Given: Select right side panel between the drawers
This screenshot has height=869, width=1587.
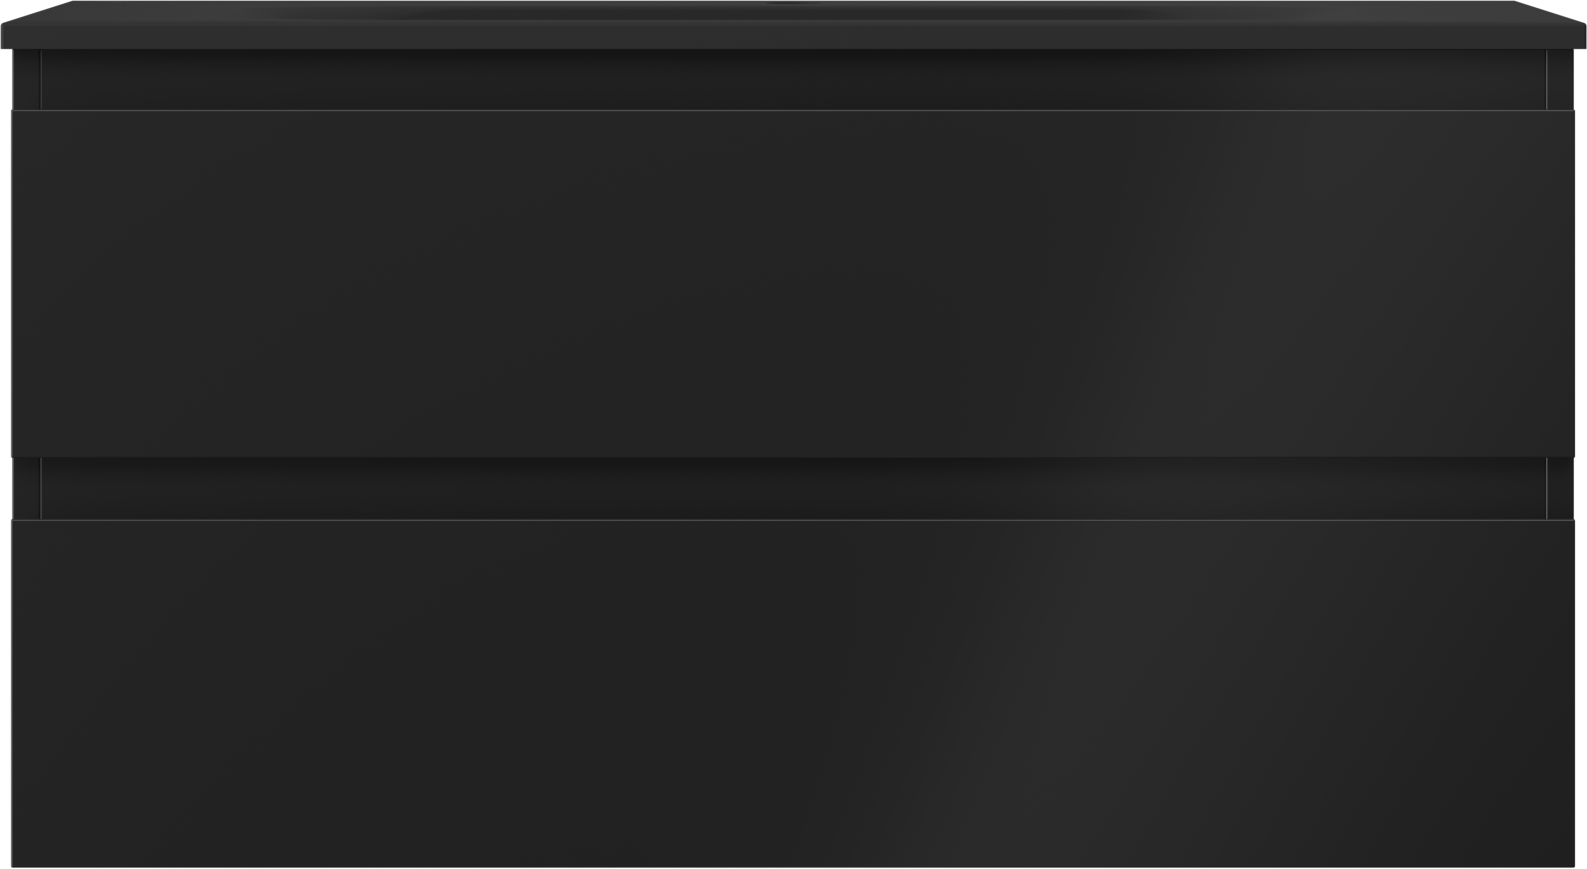Looking at the screenshot, I should pyautogui.click(x=1560, y=489).
